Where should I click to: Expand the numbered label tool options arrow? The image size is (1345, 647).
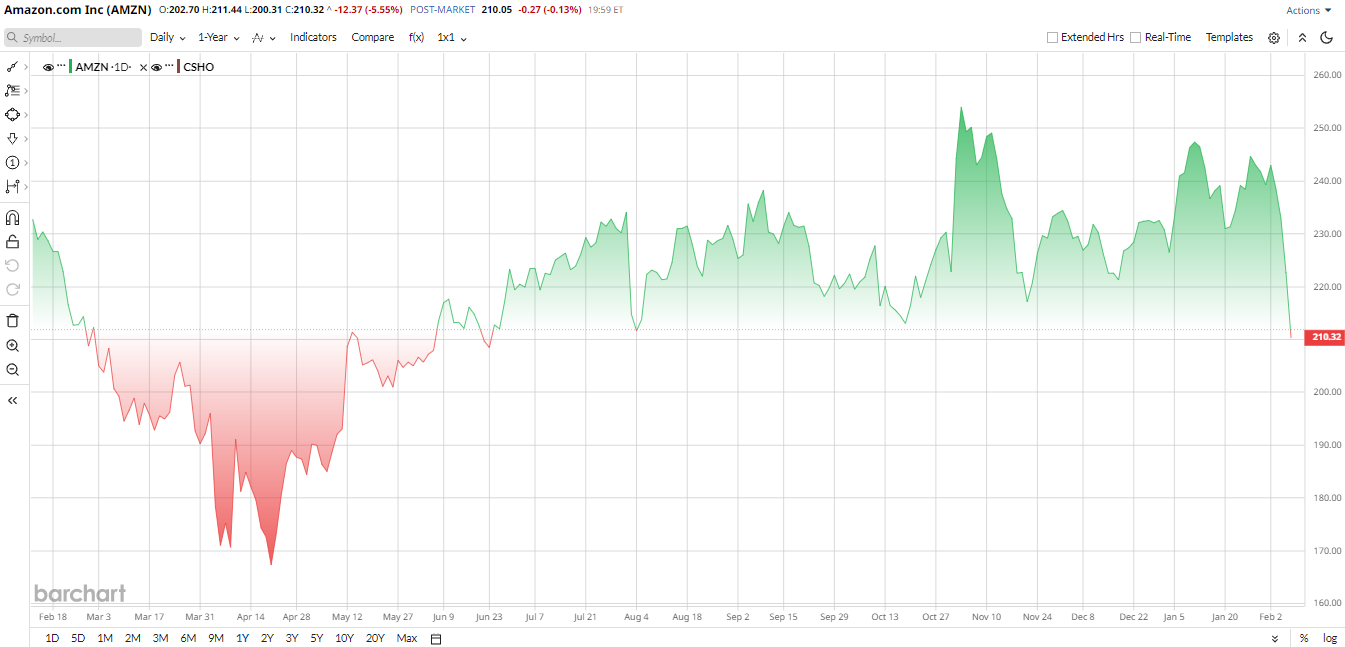point(26,162)
